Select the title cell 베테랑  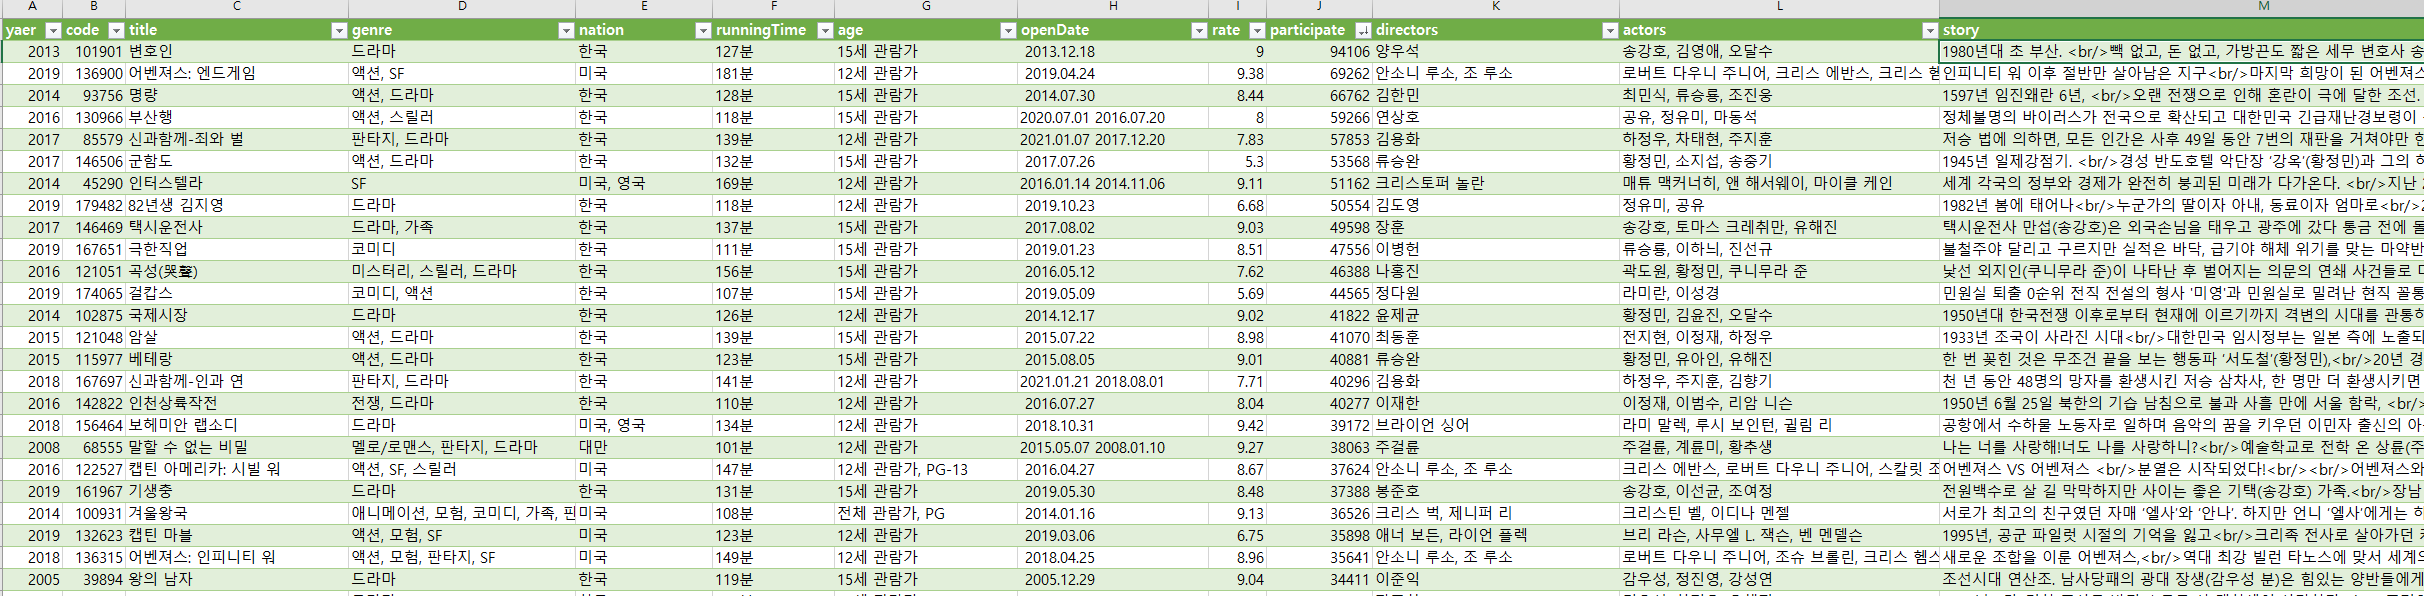[x=237, y=359]
